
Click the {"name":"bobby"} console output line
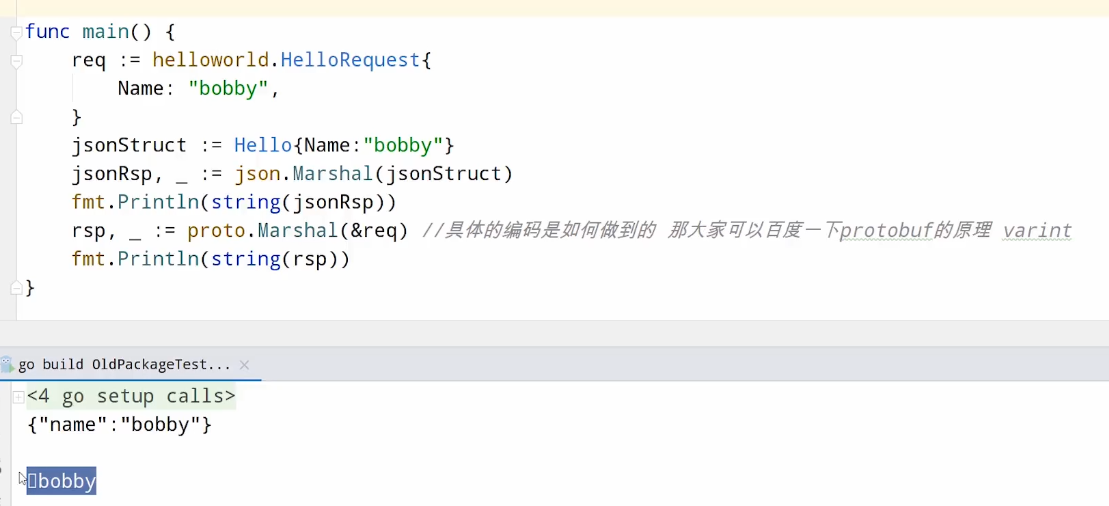tap(120, 425)
